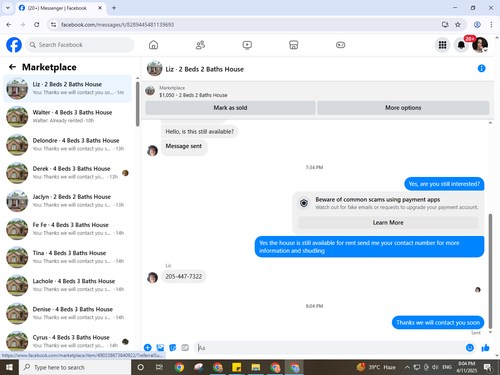Open Walter - 4 Beds 3 Baths House chat
500x375 pixels.
click(x=67, y=116)
